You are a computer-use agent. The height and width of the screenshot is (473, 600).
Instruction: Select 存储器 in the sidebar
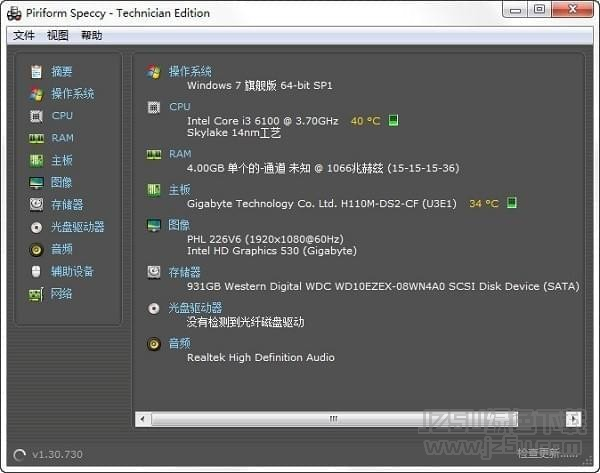pyautogui.click(x=67, y=205)
